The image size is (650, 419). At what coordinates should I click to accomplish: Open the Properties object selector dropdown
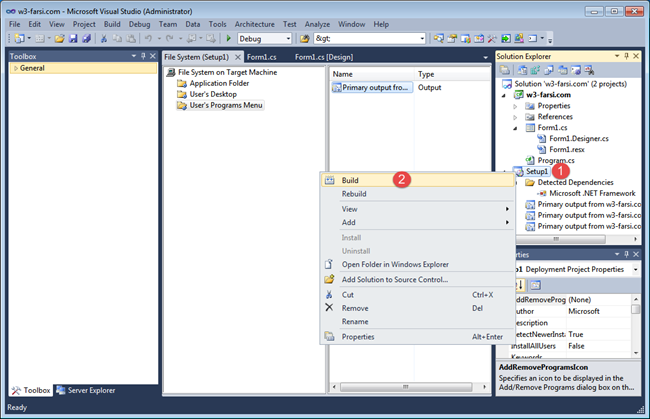[x=635, y=269]
